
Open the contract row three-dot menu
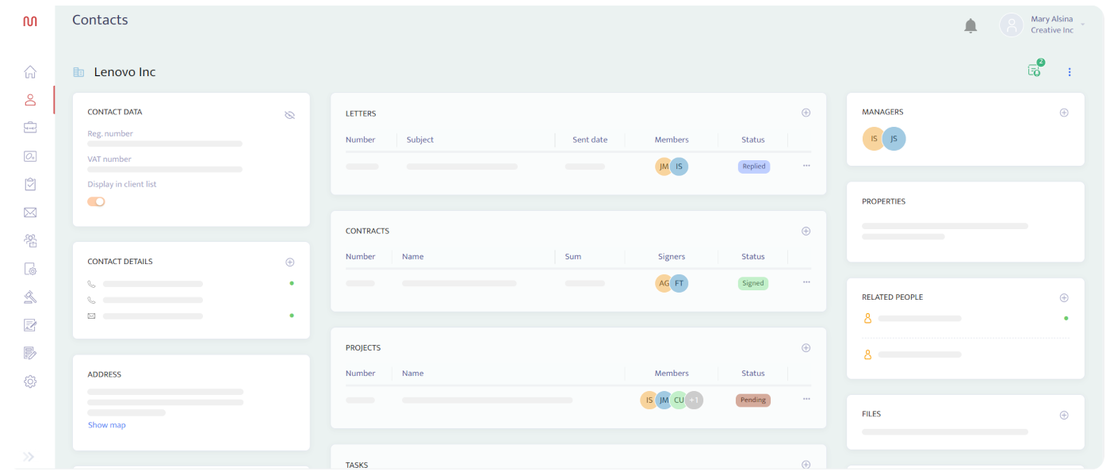(x=806, y=282)
